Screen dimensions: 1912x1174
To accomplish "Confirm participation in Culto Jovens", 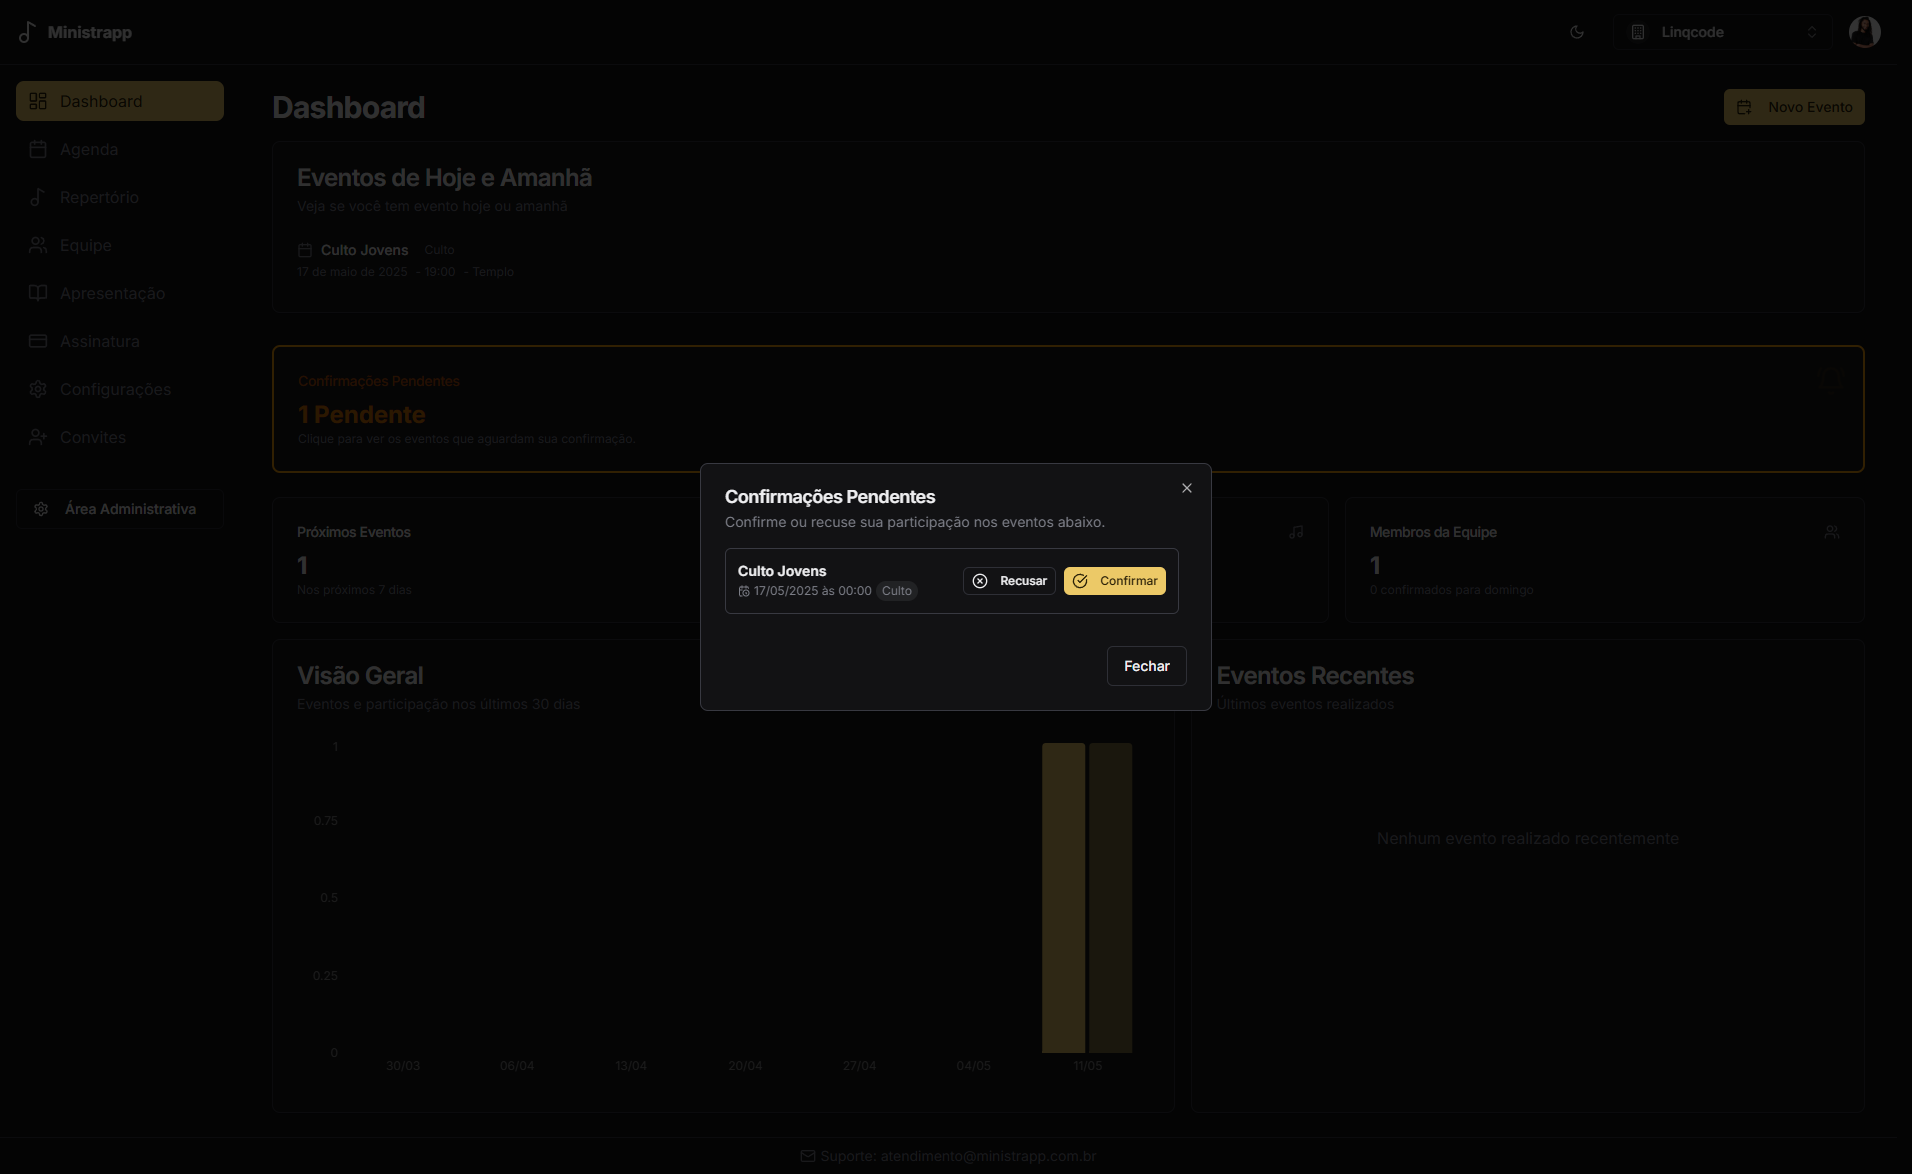I will tap(1114, 581).
